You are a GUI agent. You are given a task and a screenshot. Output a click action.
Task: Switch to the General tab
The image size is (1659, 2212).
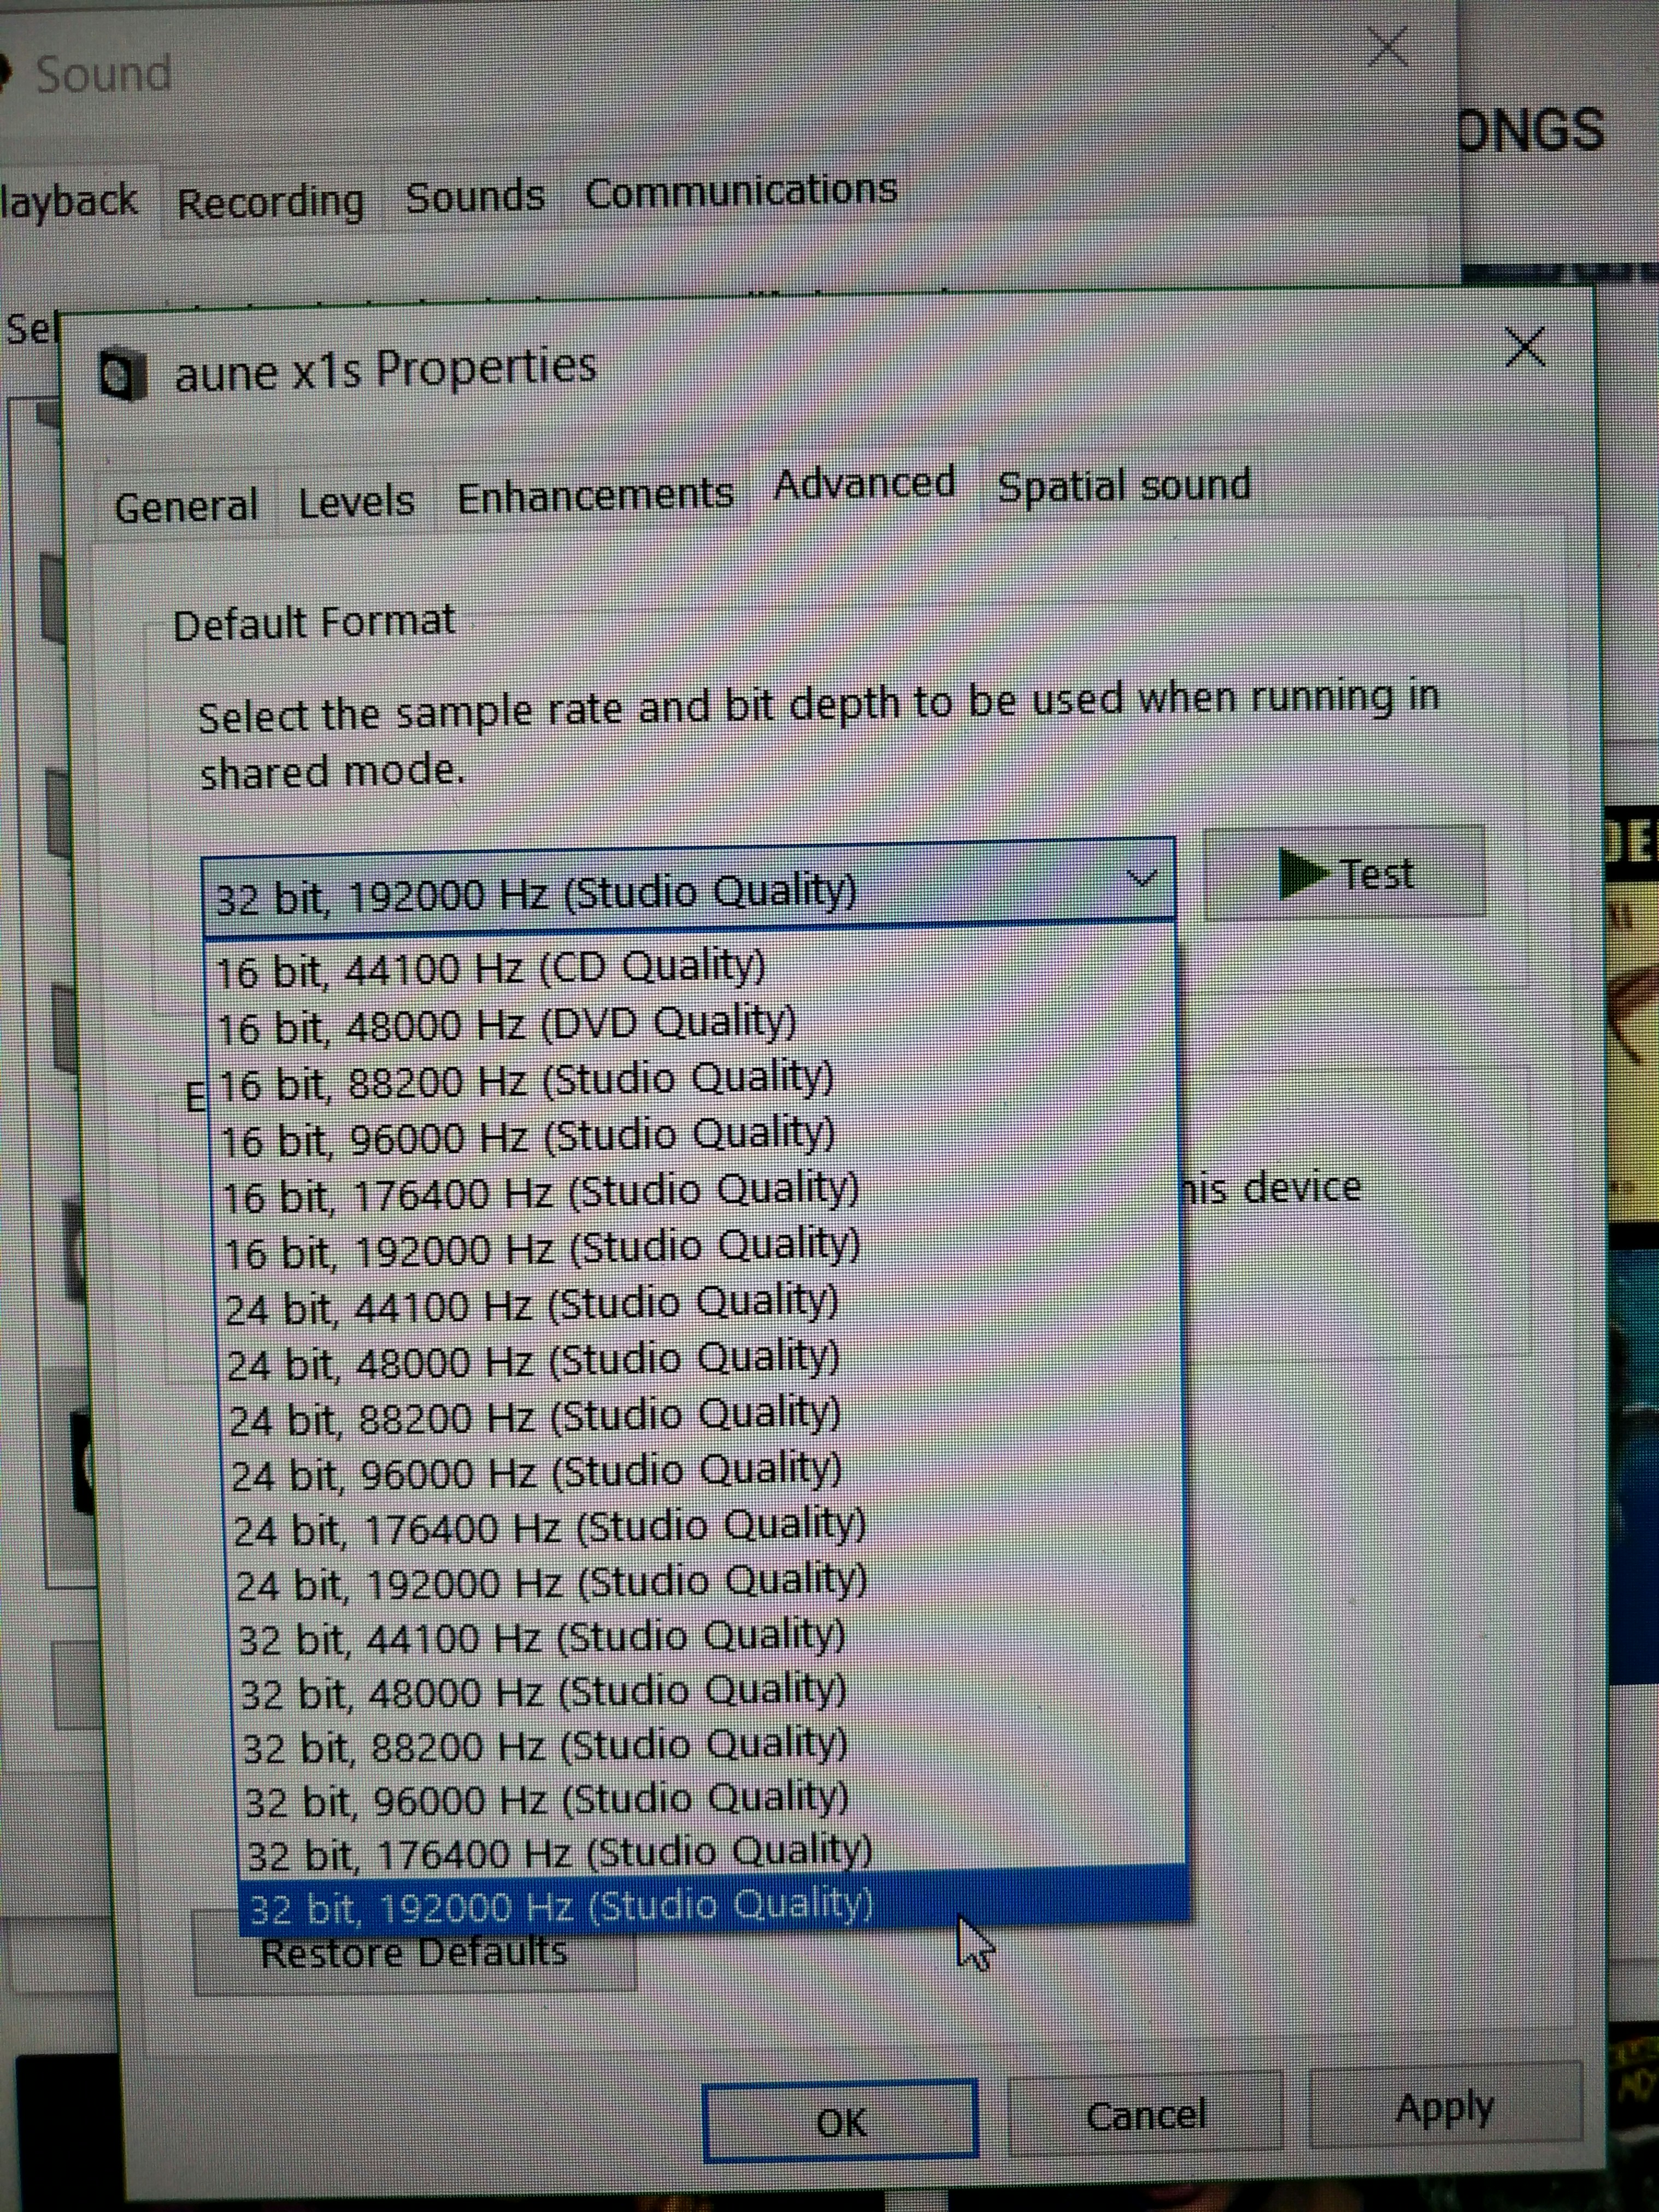(186, 505)
